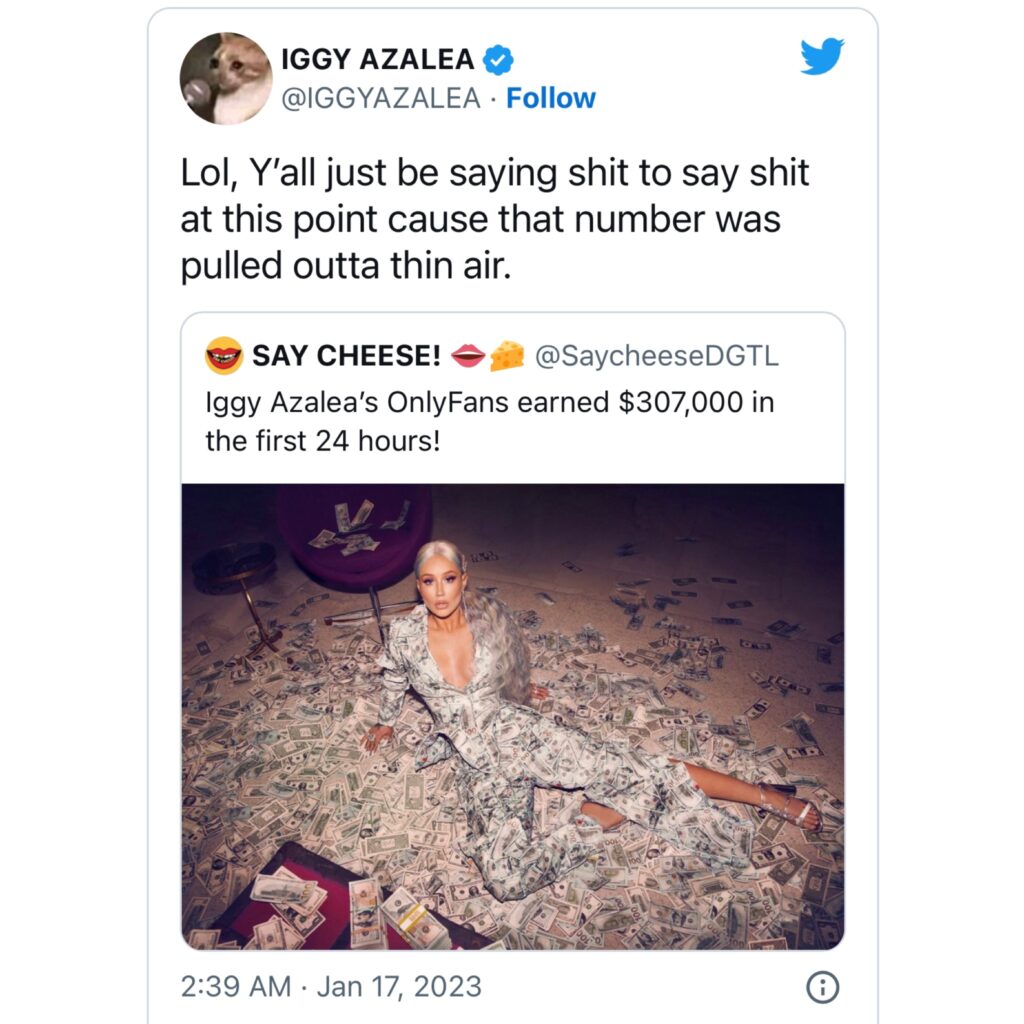Click the lips emoji in quoted tweet

468,356
